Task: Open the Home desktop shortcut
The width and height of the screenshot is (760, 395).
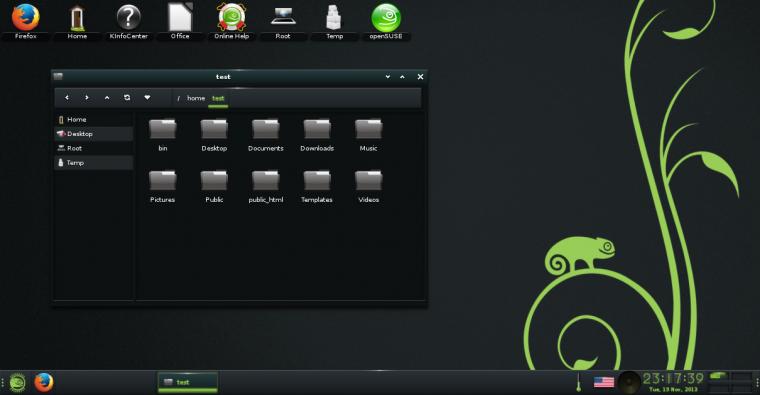Action: (77, 21)
